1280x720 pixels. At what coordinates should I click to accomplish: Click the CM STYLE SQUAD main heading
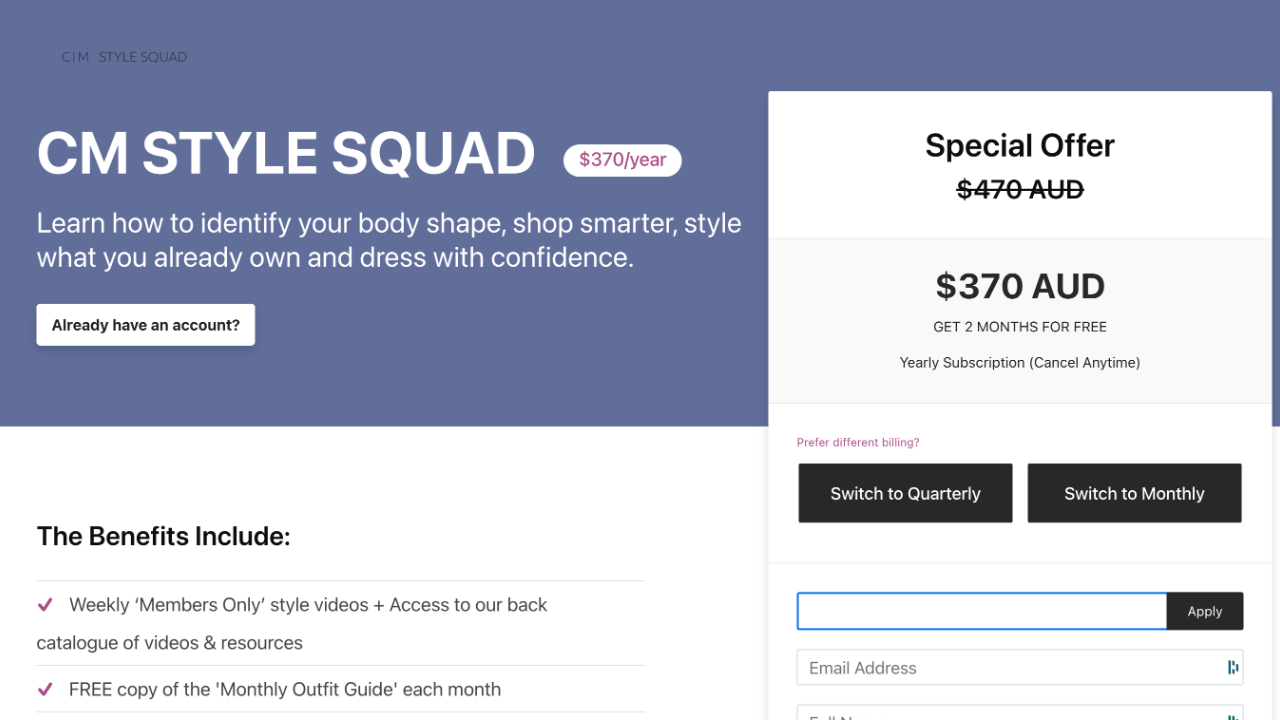(x=286, y=154)
